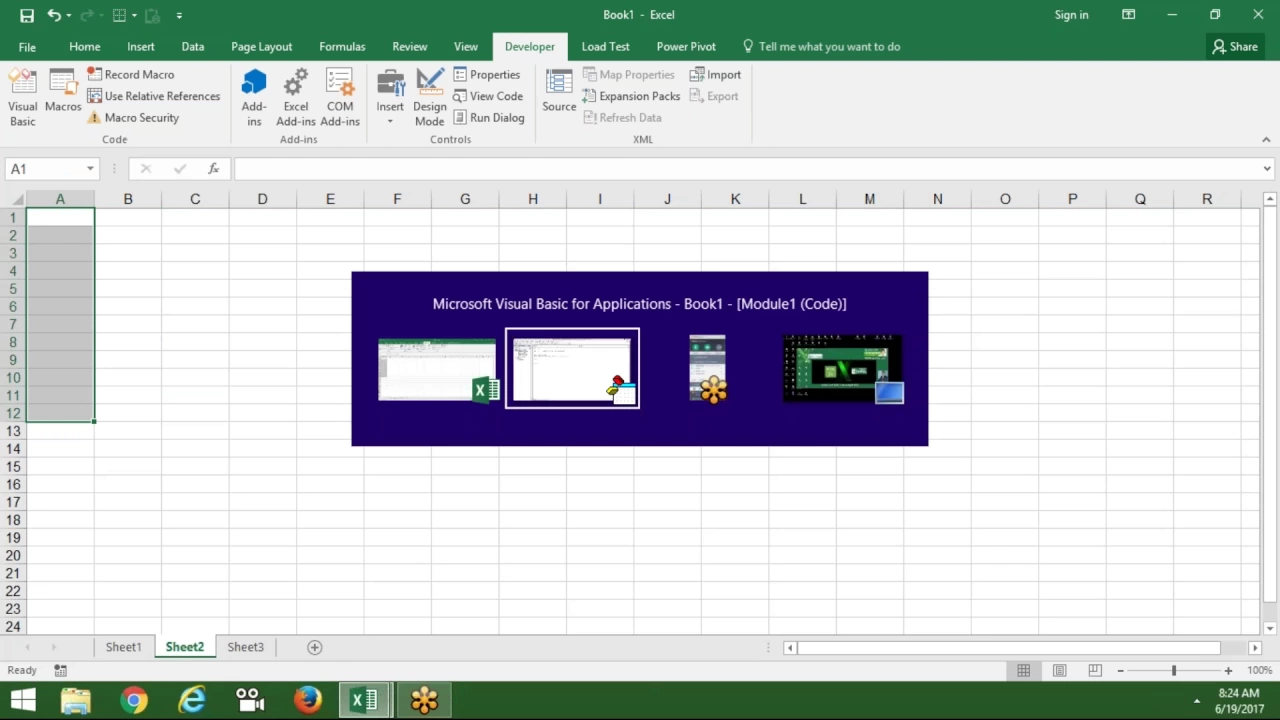Click the Select All corner button
Viewport: 1280px width, 720px height.
pos(13,199)
